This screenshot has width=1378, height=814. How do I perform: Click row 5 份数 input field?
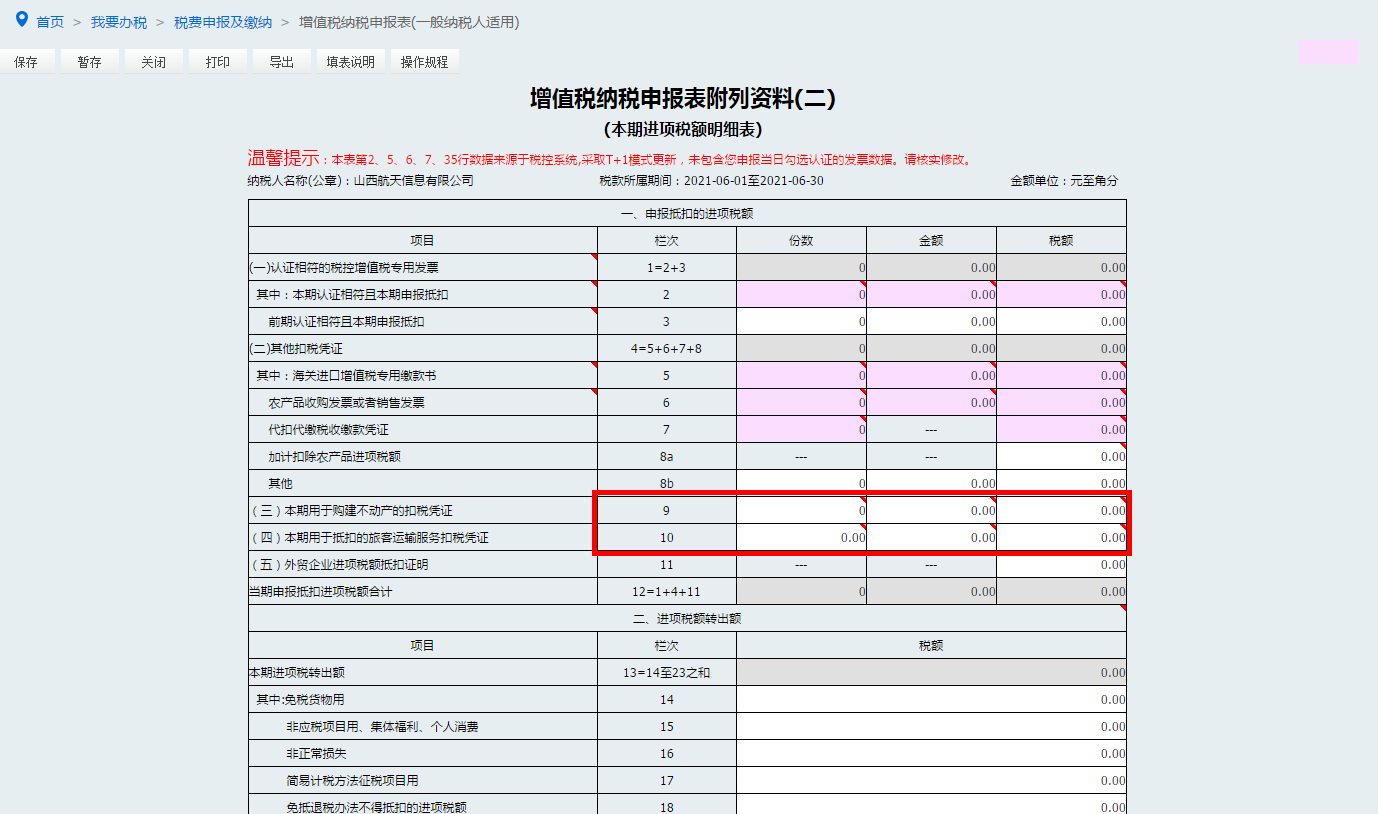801,376
